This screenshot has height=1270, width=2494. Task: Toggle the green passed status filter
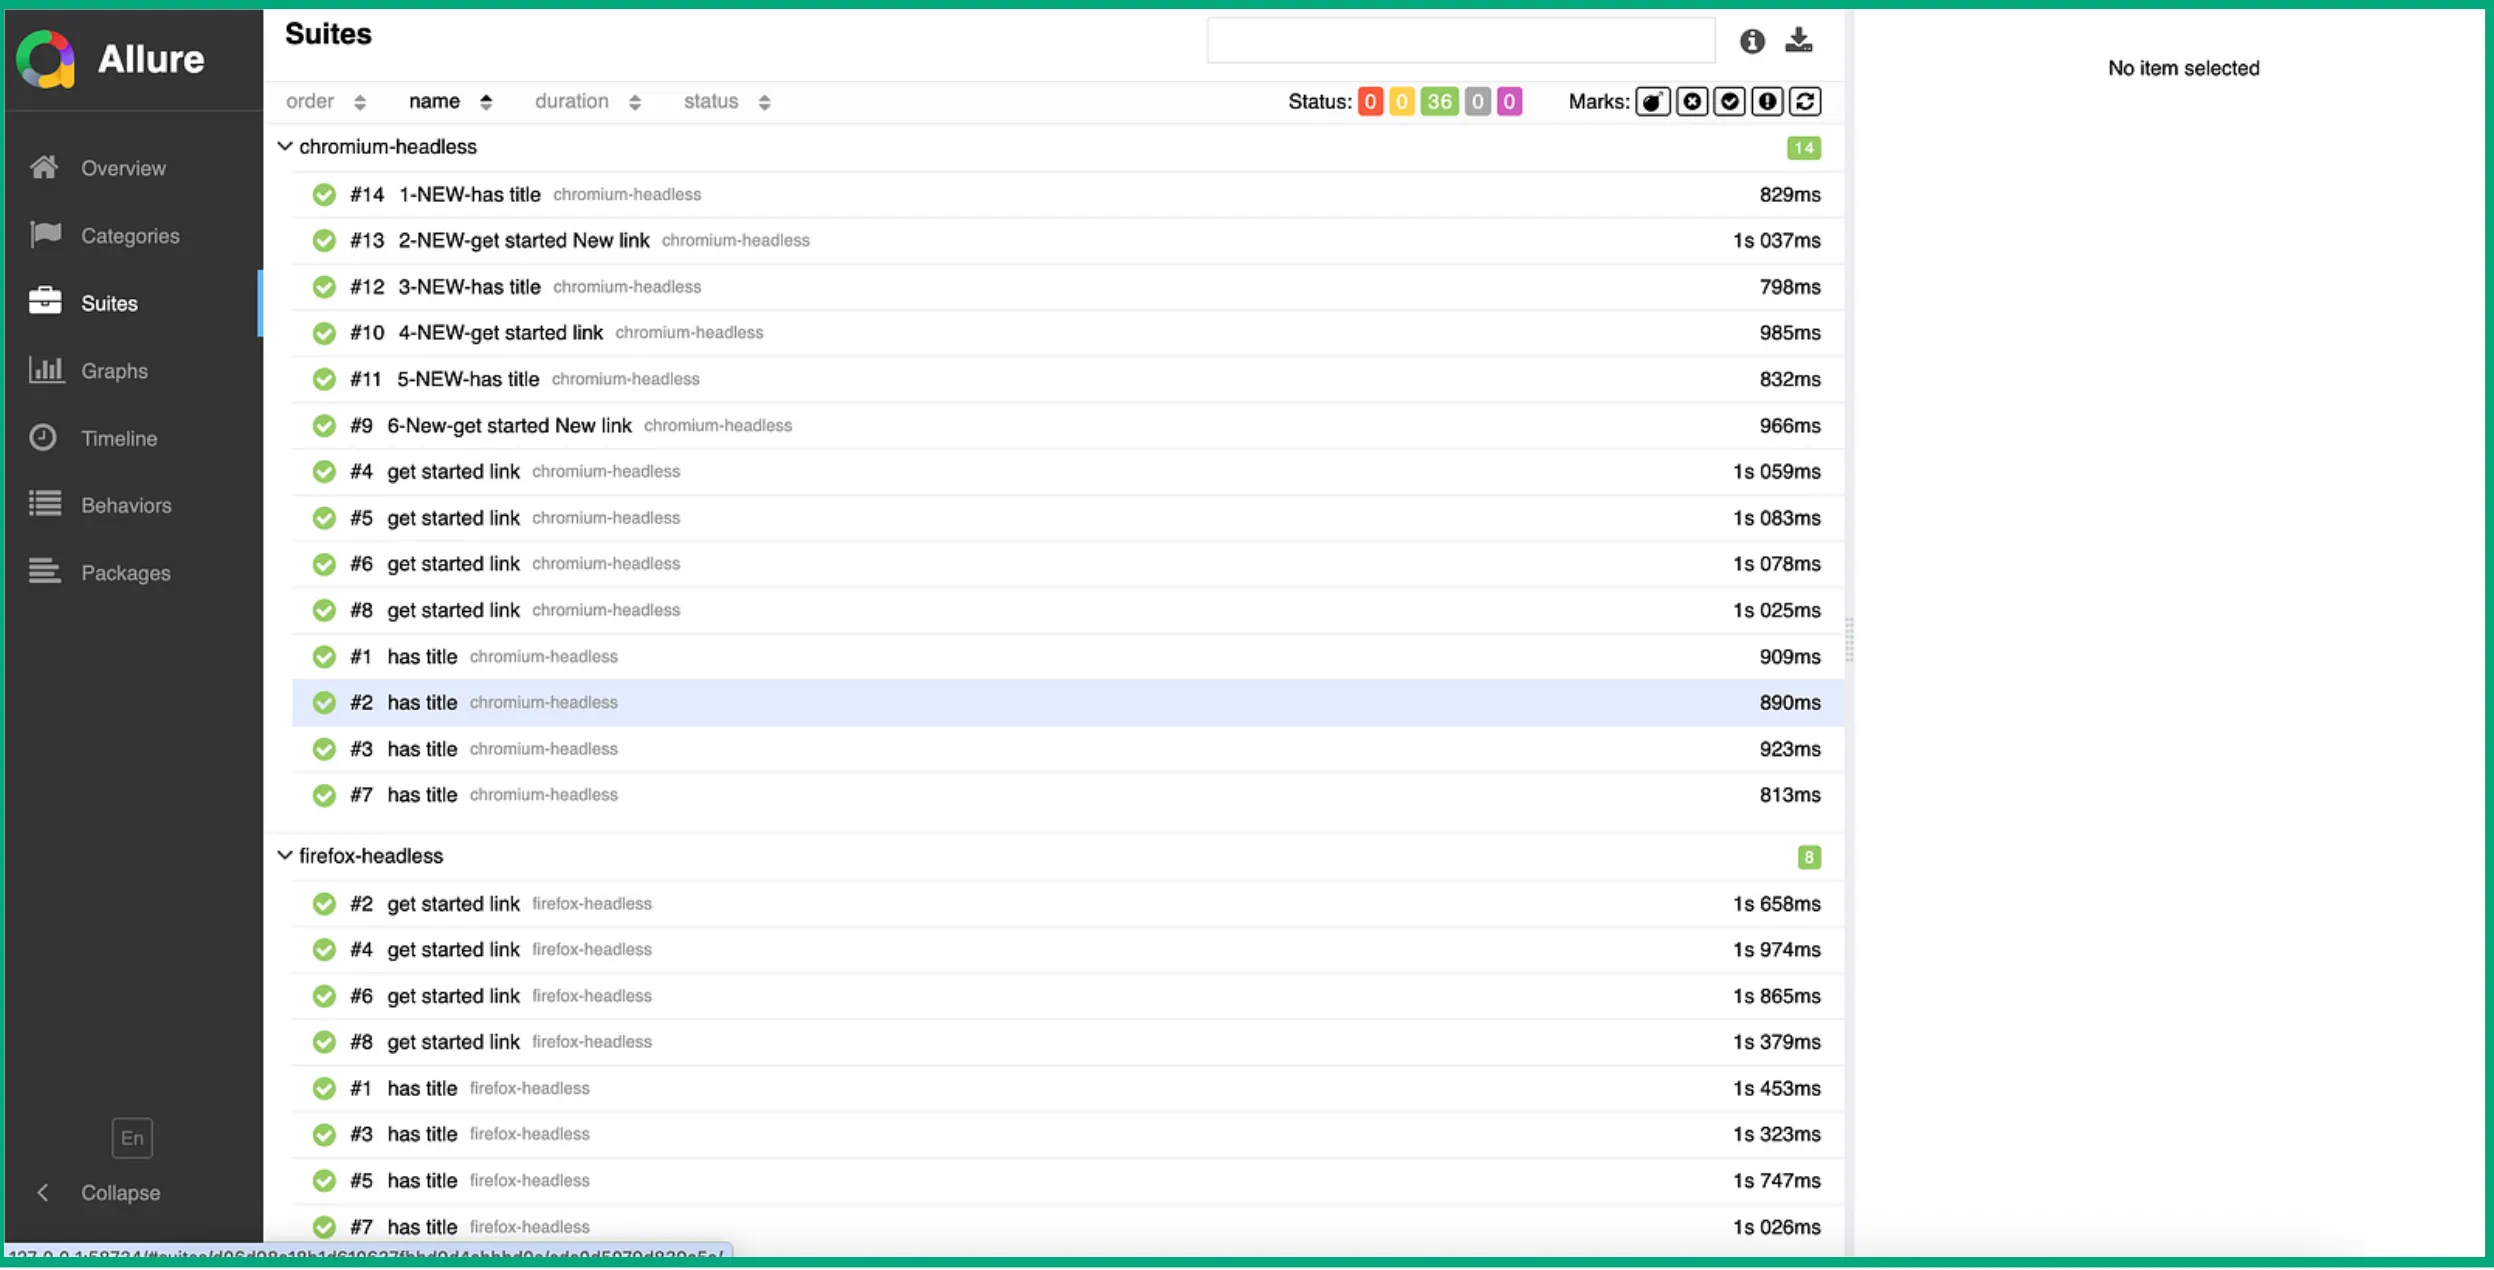point(1438,102)
